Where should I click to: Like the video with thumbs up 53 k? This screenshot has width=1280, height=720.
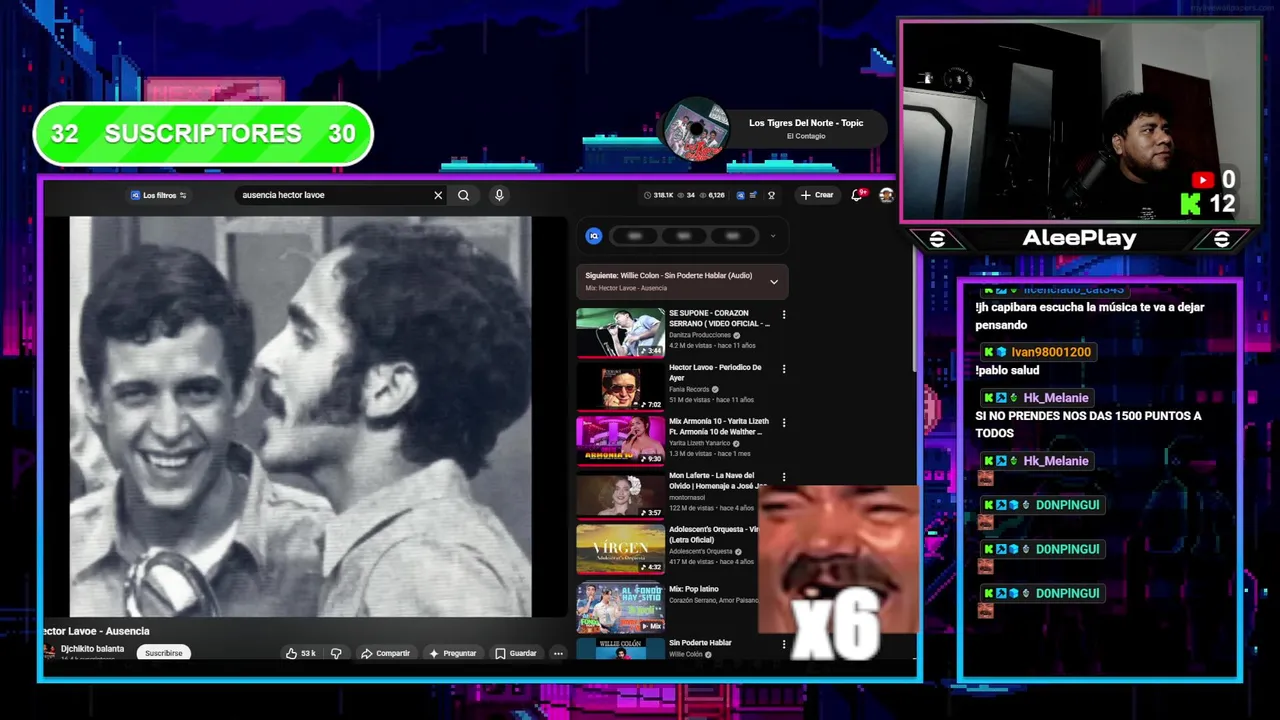coord(300,653)
